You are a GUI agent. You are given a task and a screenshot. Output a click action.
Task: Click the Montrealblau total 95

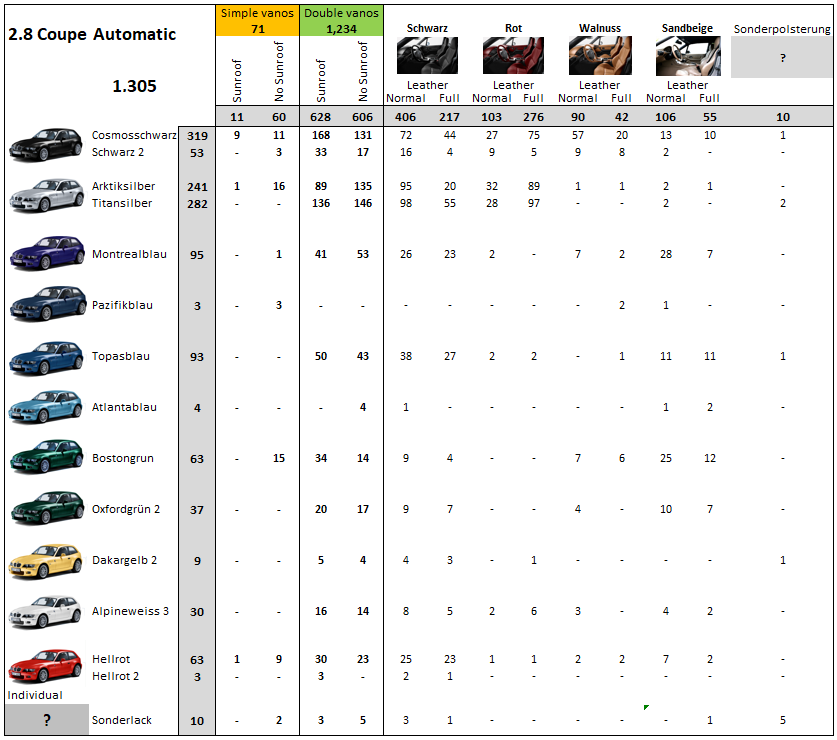tap(197, 255)
